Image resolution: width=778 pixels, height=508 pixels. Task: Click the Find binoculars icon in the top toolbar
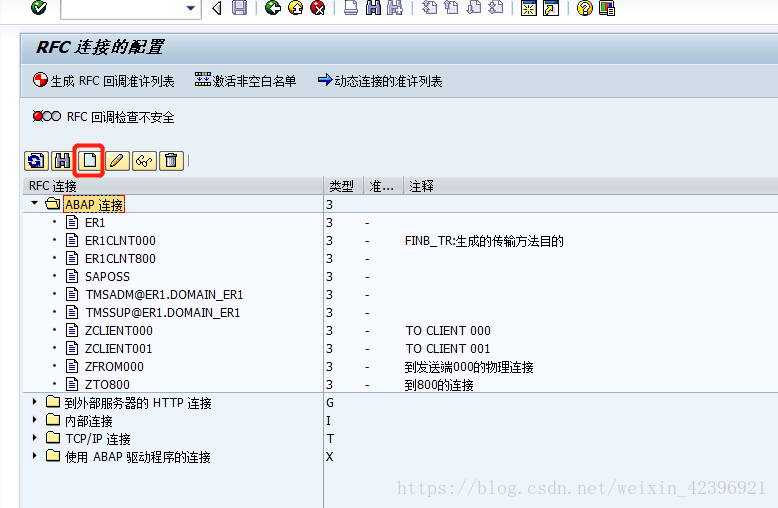[x=373, y=7]
